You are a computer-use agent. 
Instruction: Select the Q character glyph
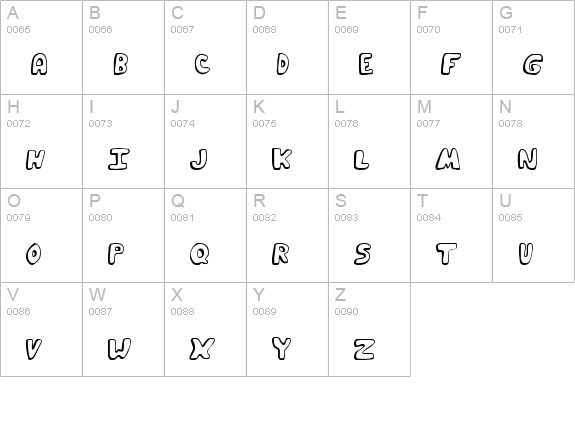(x=200, y=254)
